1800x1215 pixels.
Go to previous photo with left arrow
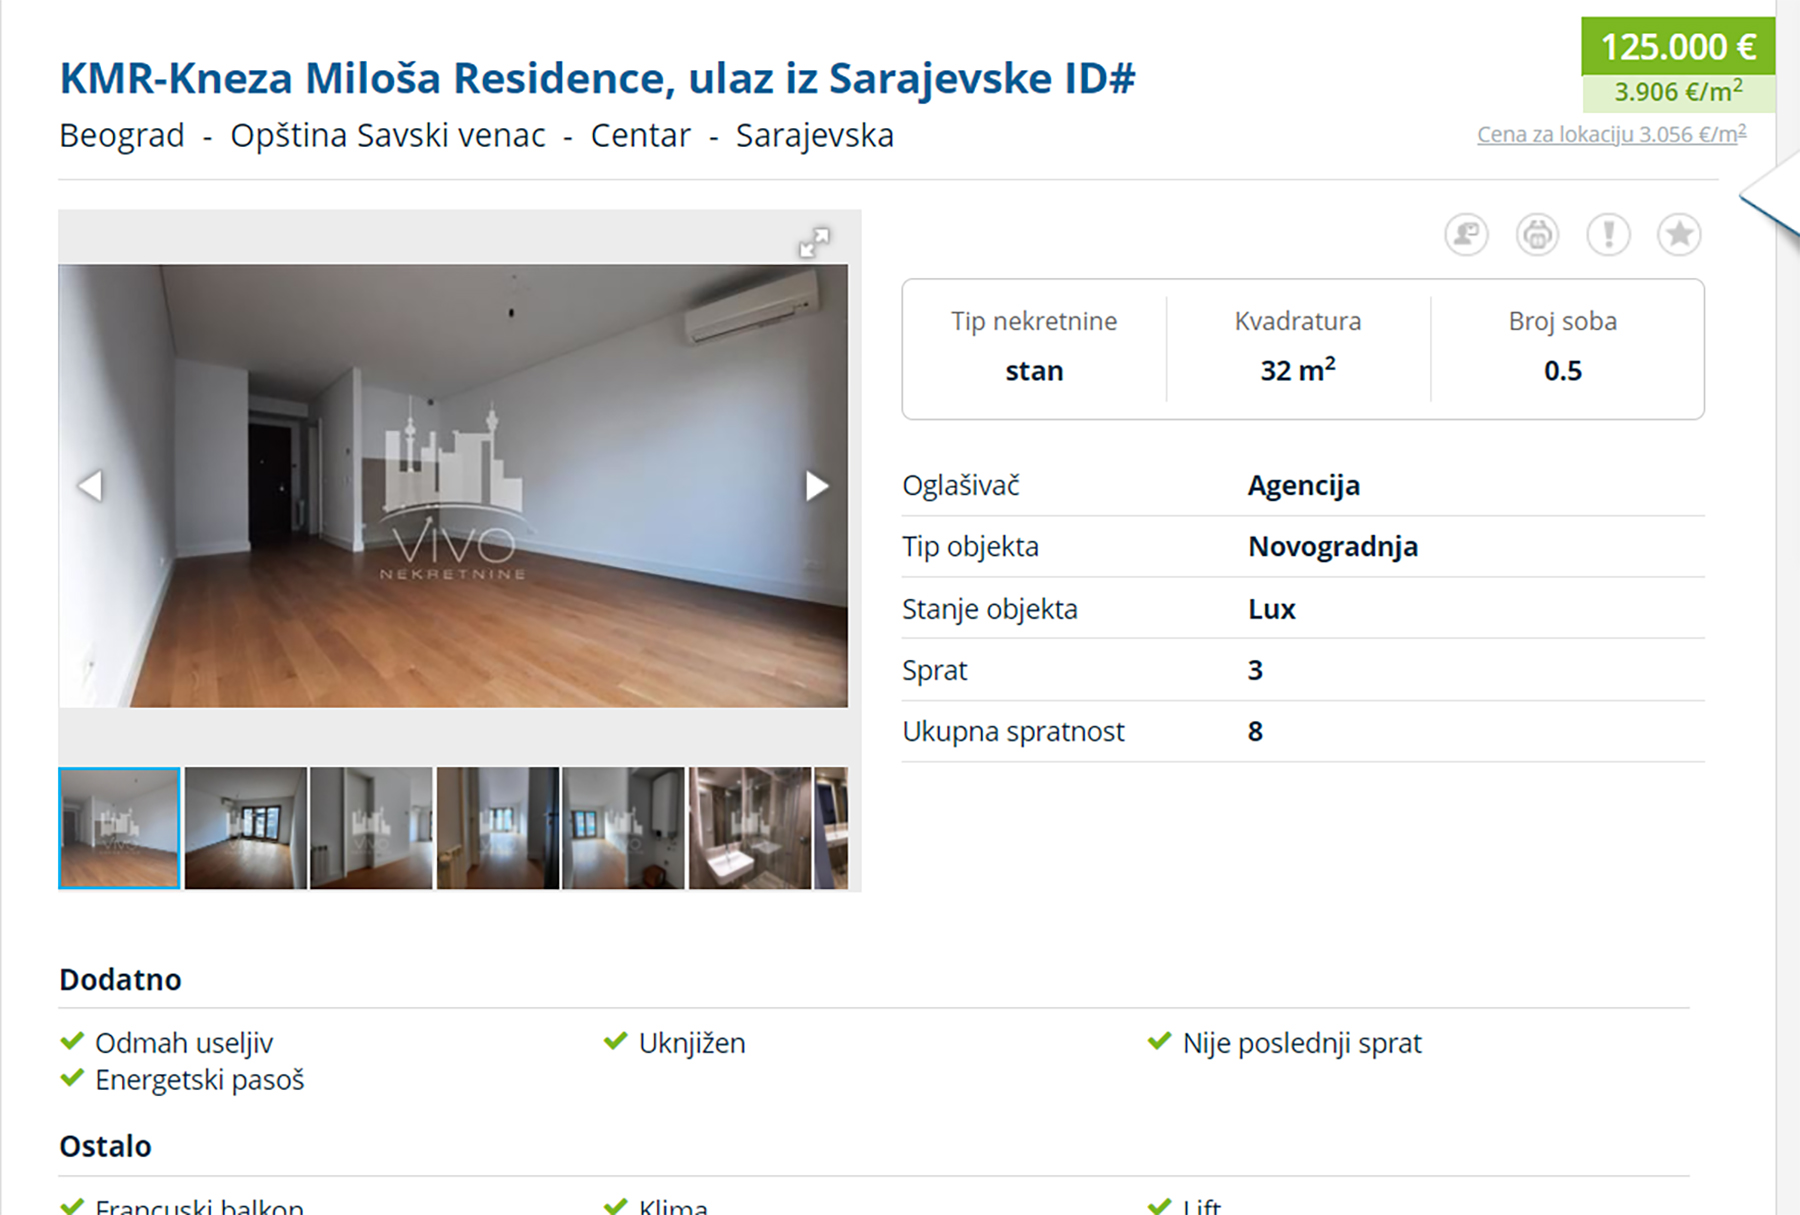point(90,486)
